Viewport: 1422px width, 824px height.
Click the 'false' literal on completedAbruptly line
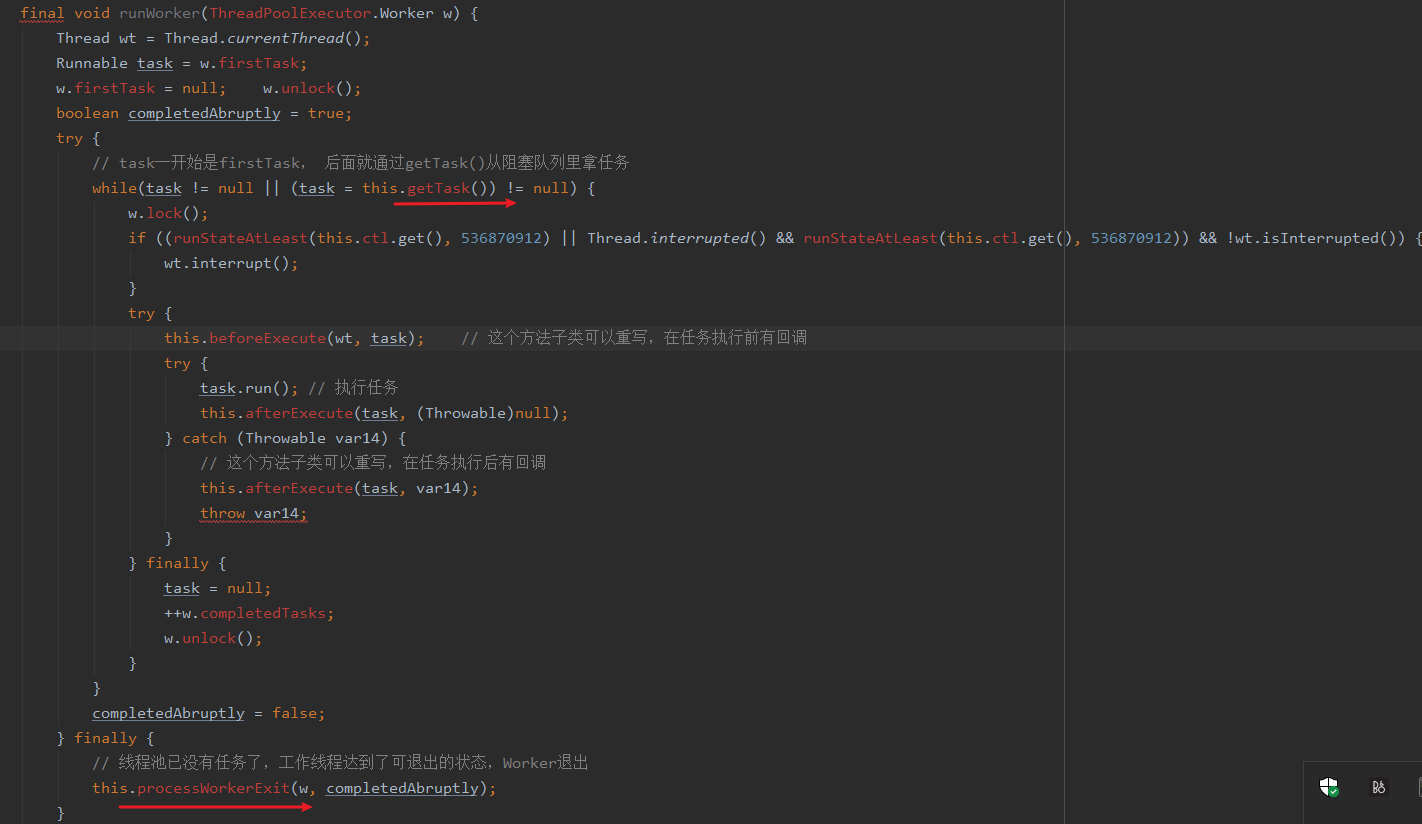point(294,713)
